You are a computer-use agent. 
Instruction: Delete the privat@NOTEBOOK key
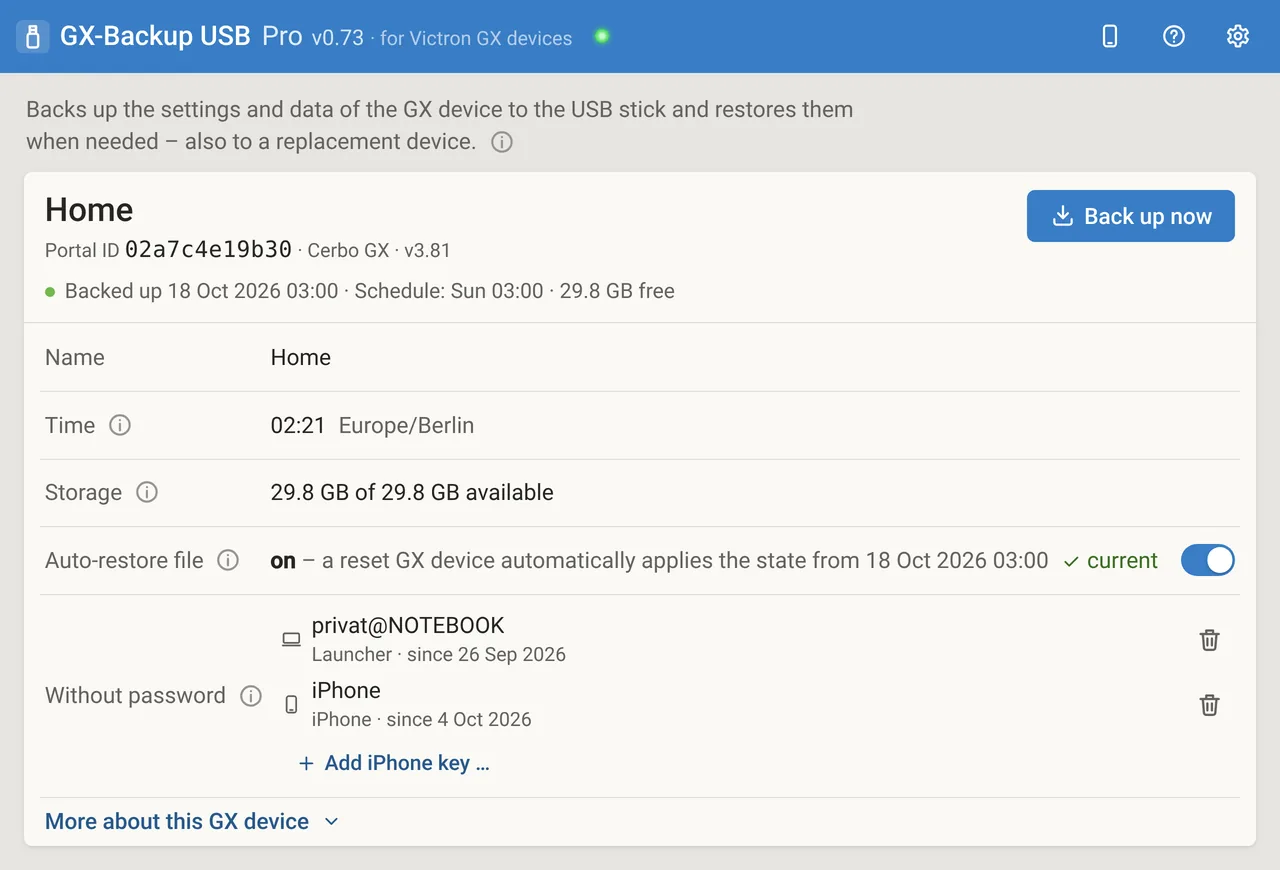[x=1210, y=640]
